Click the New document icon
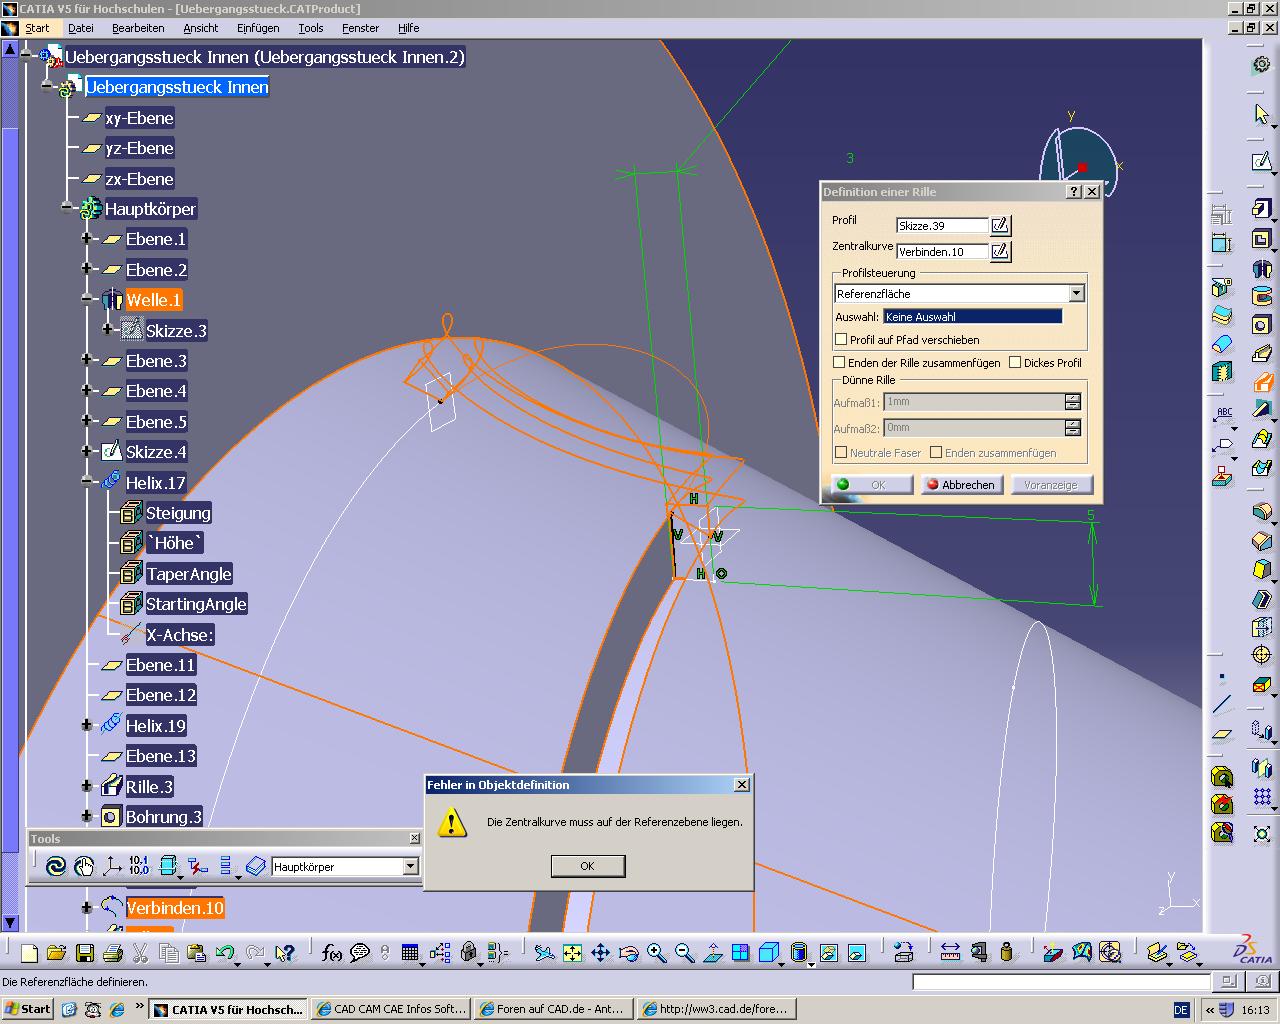The height and width of the screenshot is (1024, 1280). tap(30, 953)
